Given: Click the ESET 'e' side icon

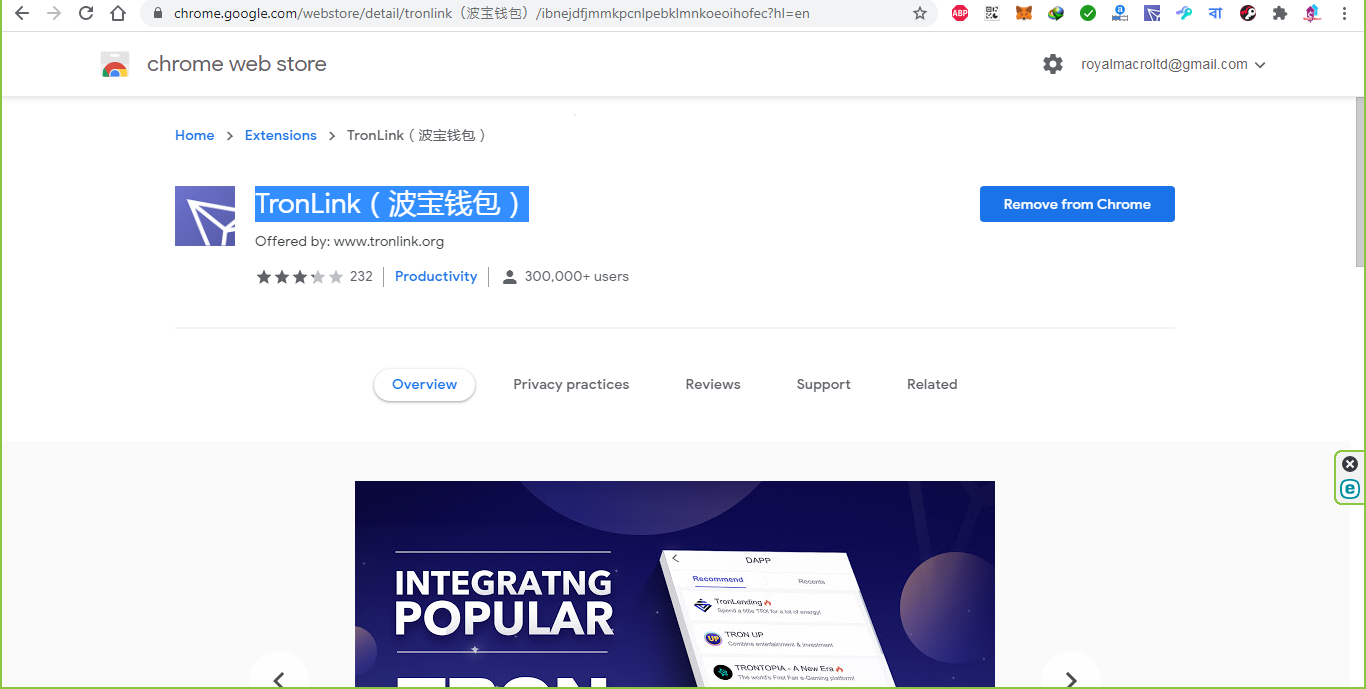Looking at the screenshot, I should pos(1350,489).
